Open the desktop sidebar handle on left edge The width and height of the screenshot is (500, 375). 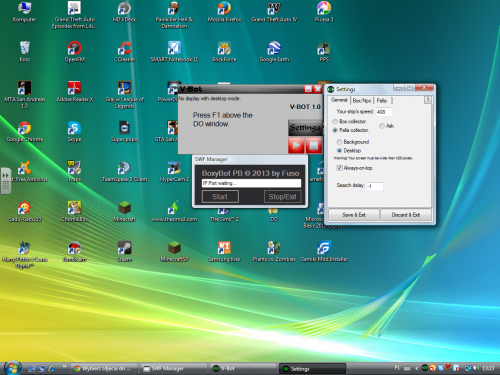click(6, 181)
